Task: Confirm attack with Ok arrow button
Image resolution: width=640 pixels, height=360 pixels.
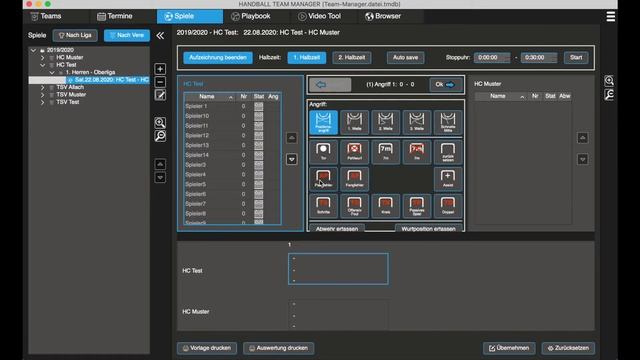Action: 445,84
